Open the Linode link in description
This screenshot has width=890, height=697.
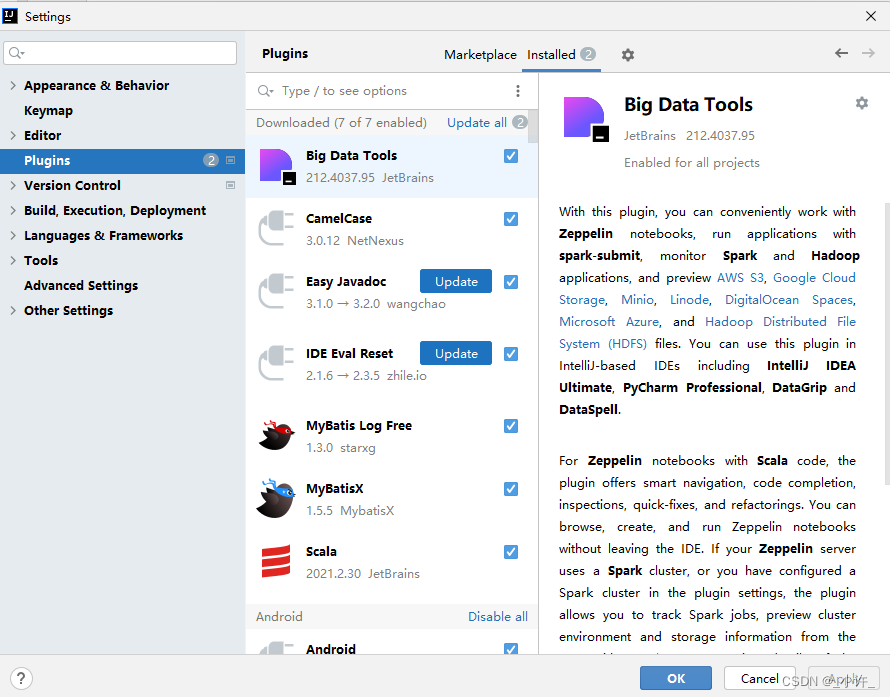tap(690, 300)
